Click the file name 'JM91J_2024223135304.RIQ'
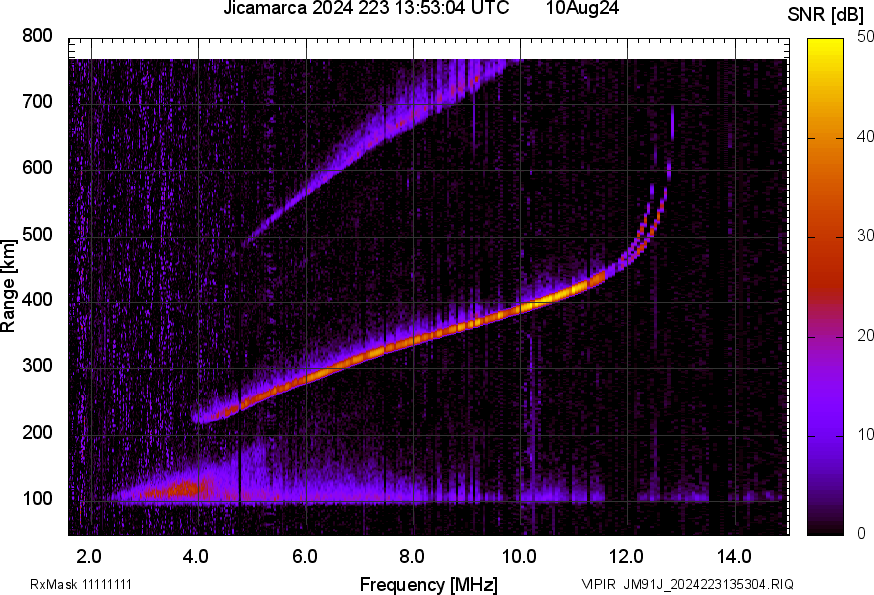This screenshot has width=874, height=595. [708, 584]
